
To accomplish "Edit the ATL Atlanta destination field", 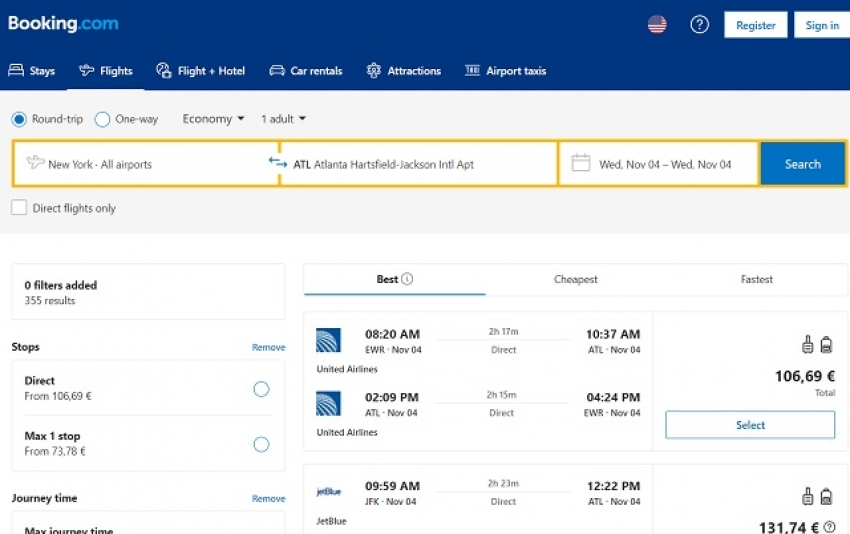I will [x=418, y=164].
